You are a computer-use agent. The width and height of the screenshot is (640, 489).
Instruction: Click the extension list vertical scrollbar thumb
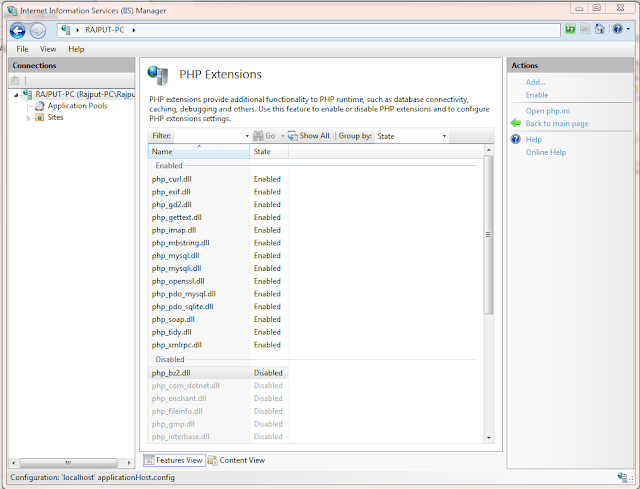pyautogui.click(x=488, y=235)
